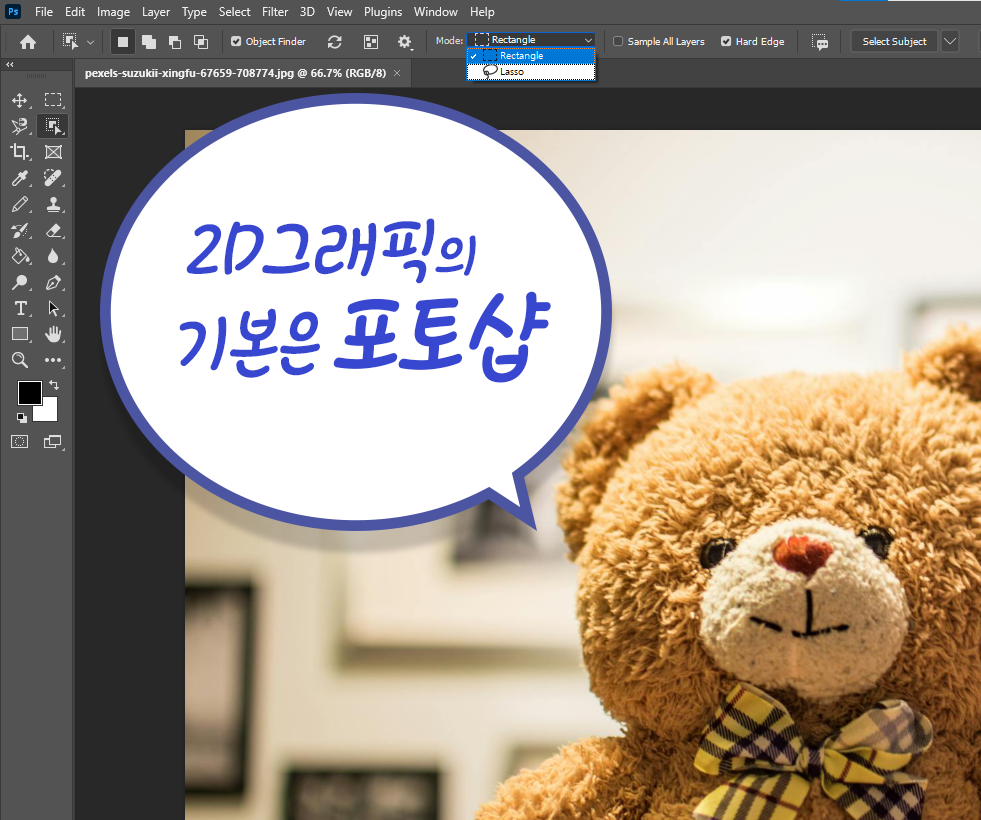Collapse the toolbar double-arrow
This screenshot has height=820, width=981.
pos(9,64)
